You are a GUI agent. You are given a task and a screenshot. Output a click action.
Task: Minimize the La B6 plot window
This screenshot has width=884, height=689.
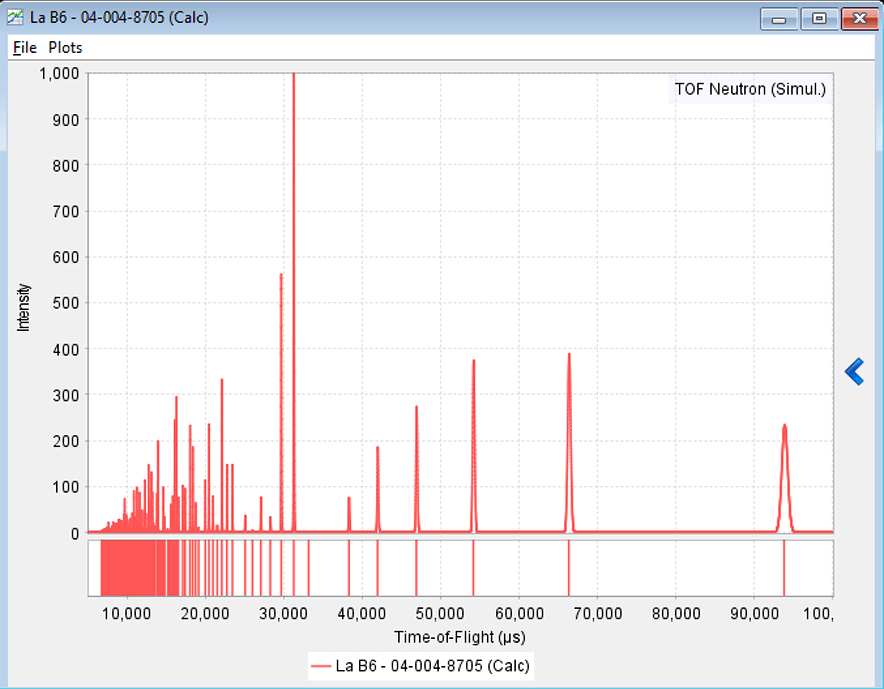(x=779, y=19)
